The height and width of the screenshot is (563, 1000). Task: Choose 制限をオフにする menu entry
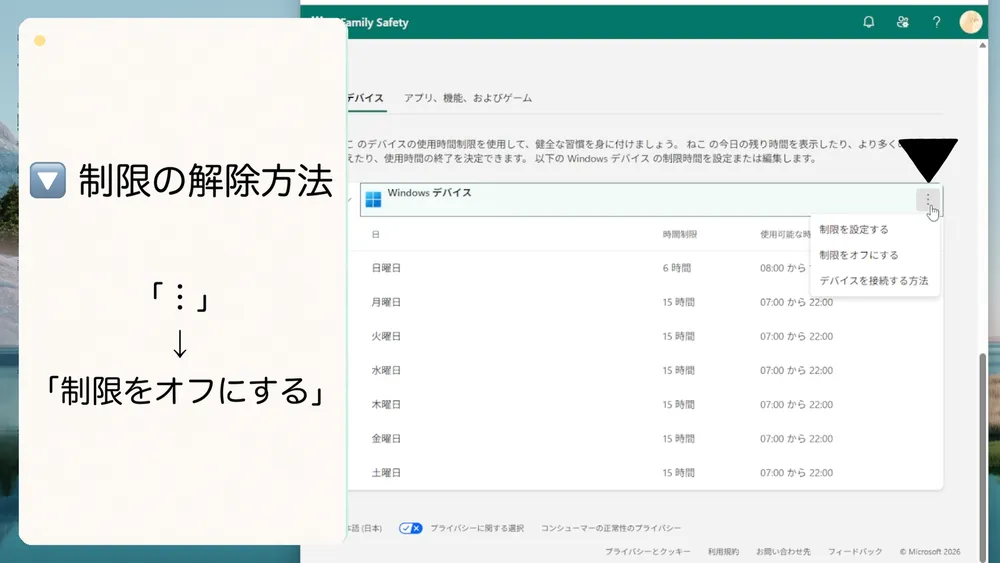tap(858, 255)
